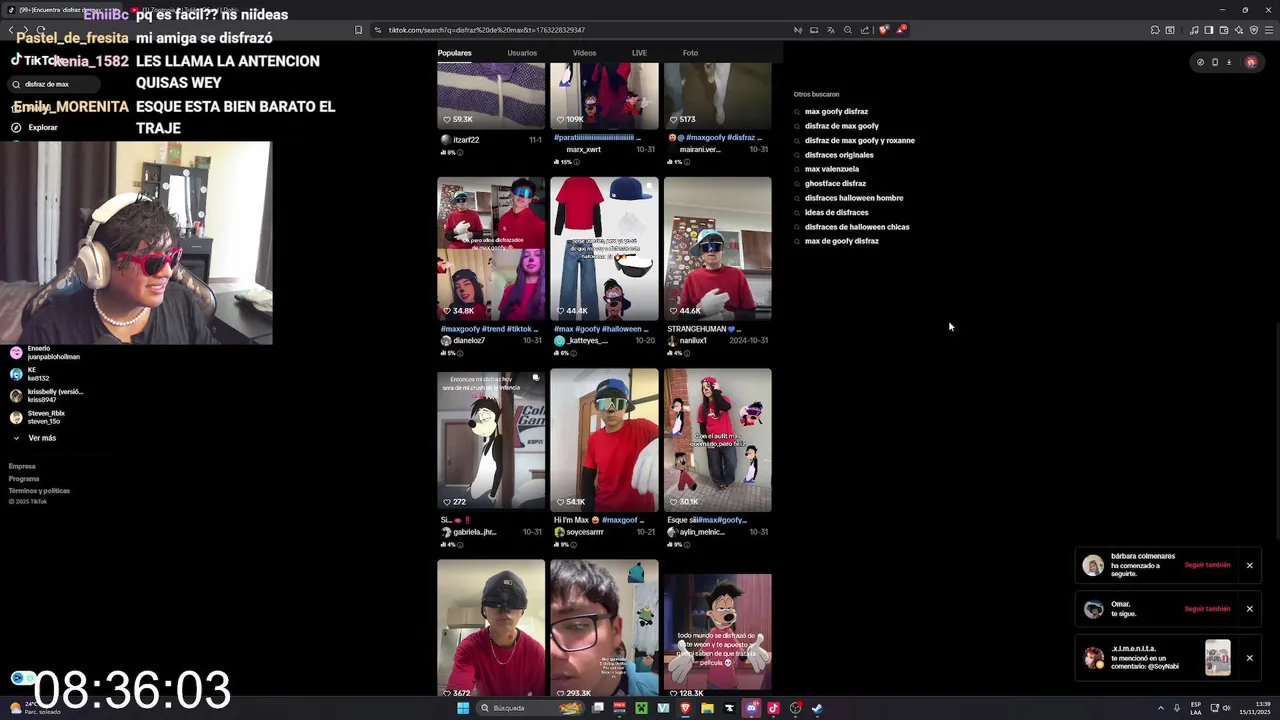Click the browser address bar URL
This screenshot has width=1280, height=720.
click(486, 30)
